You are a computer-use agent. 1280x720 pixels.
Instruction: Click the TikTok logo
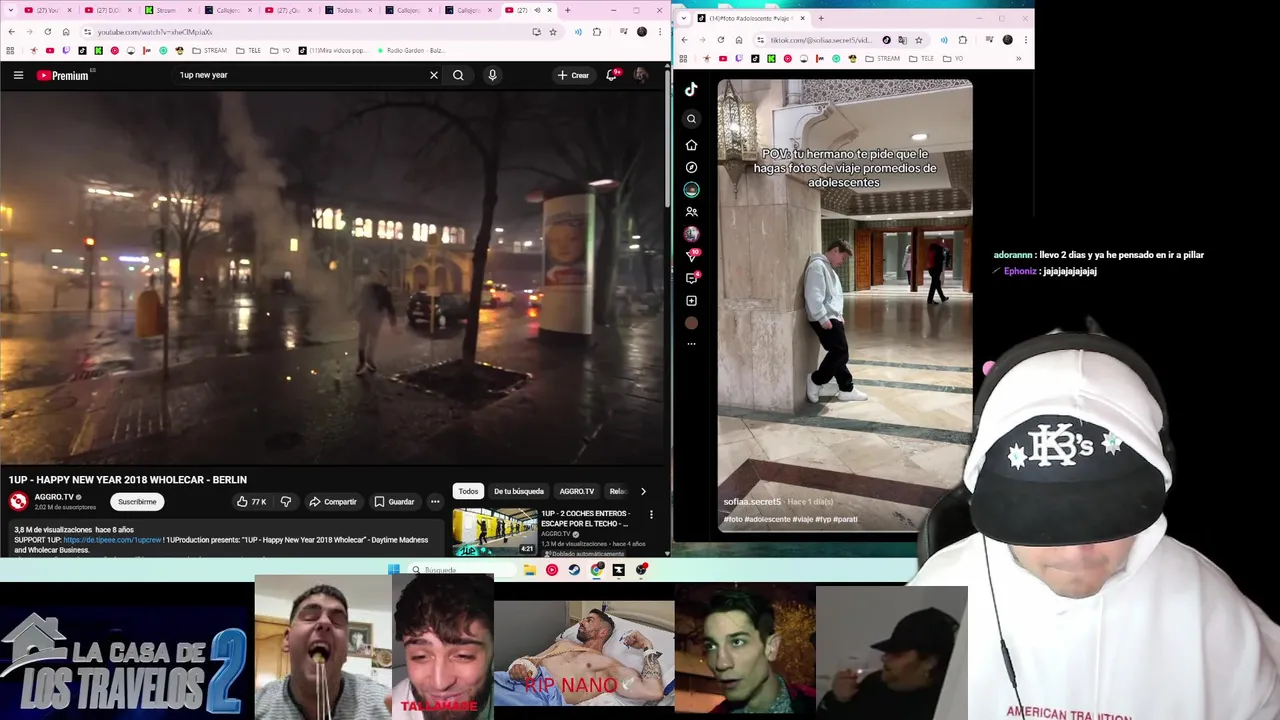(x=691, y=89)
